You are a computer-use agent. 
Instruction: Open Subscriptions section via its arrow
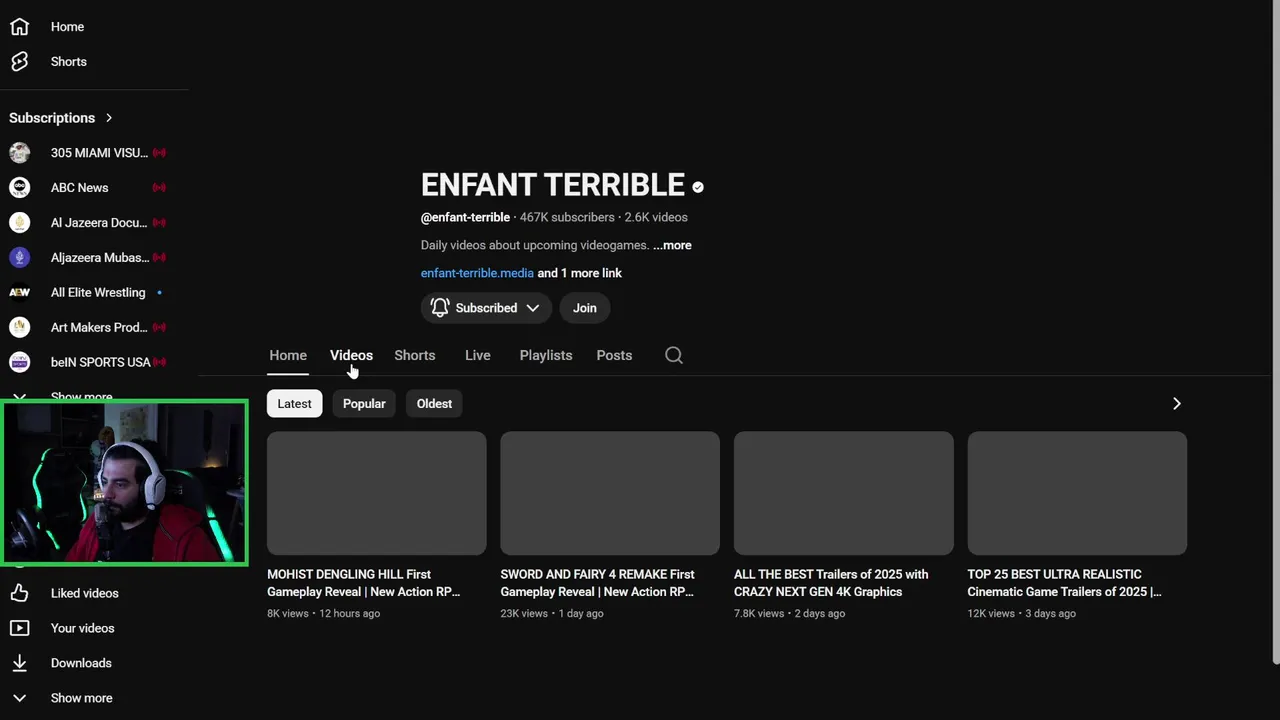pos(109,118)
